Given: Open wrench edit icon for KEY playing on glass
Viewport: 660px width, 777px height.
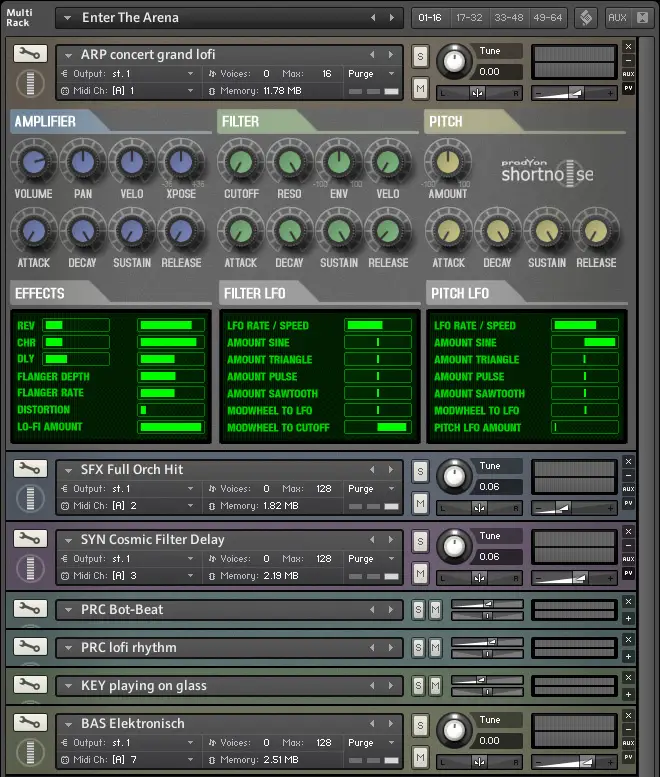Looking at the screenshot, I should click(x=30, y=684).
